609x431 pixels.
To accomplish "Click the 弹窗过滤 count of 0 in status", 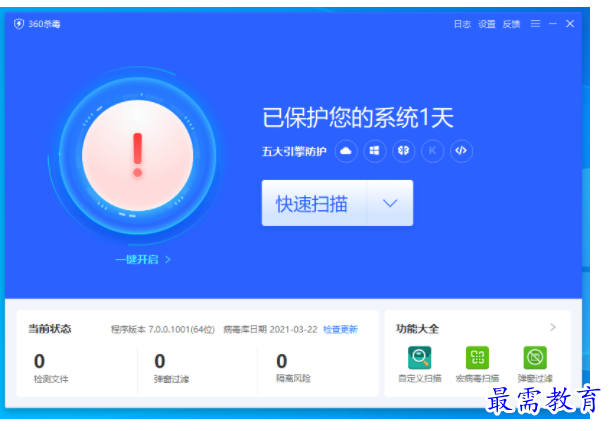I will [x=160, y=361].
